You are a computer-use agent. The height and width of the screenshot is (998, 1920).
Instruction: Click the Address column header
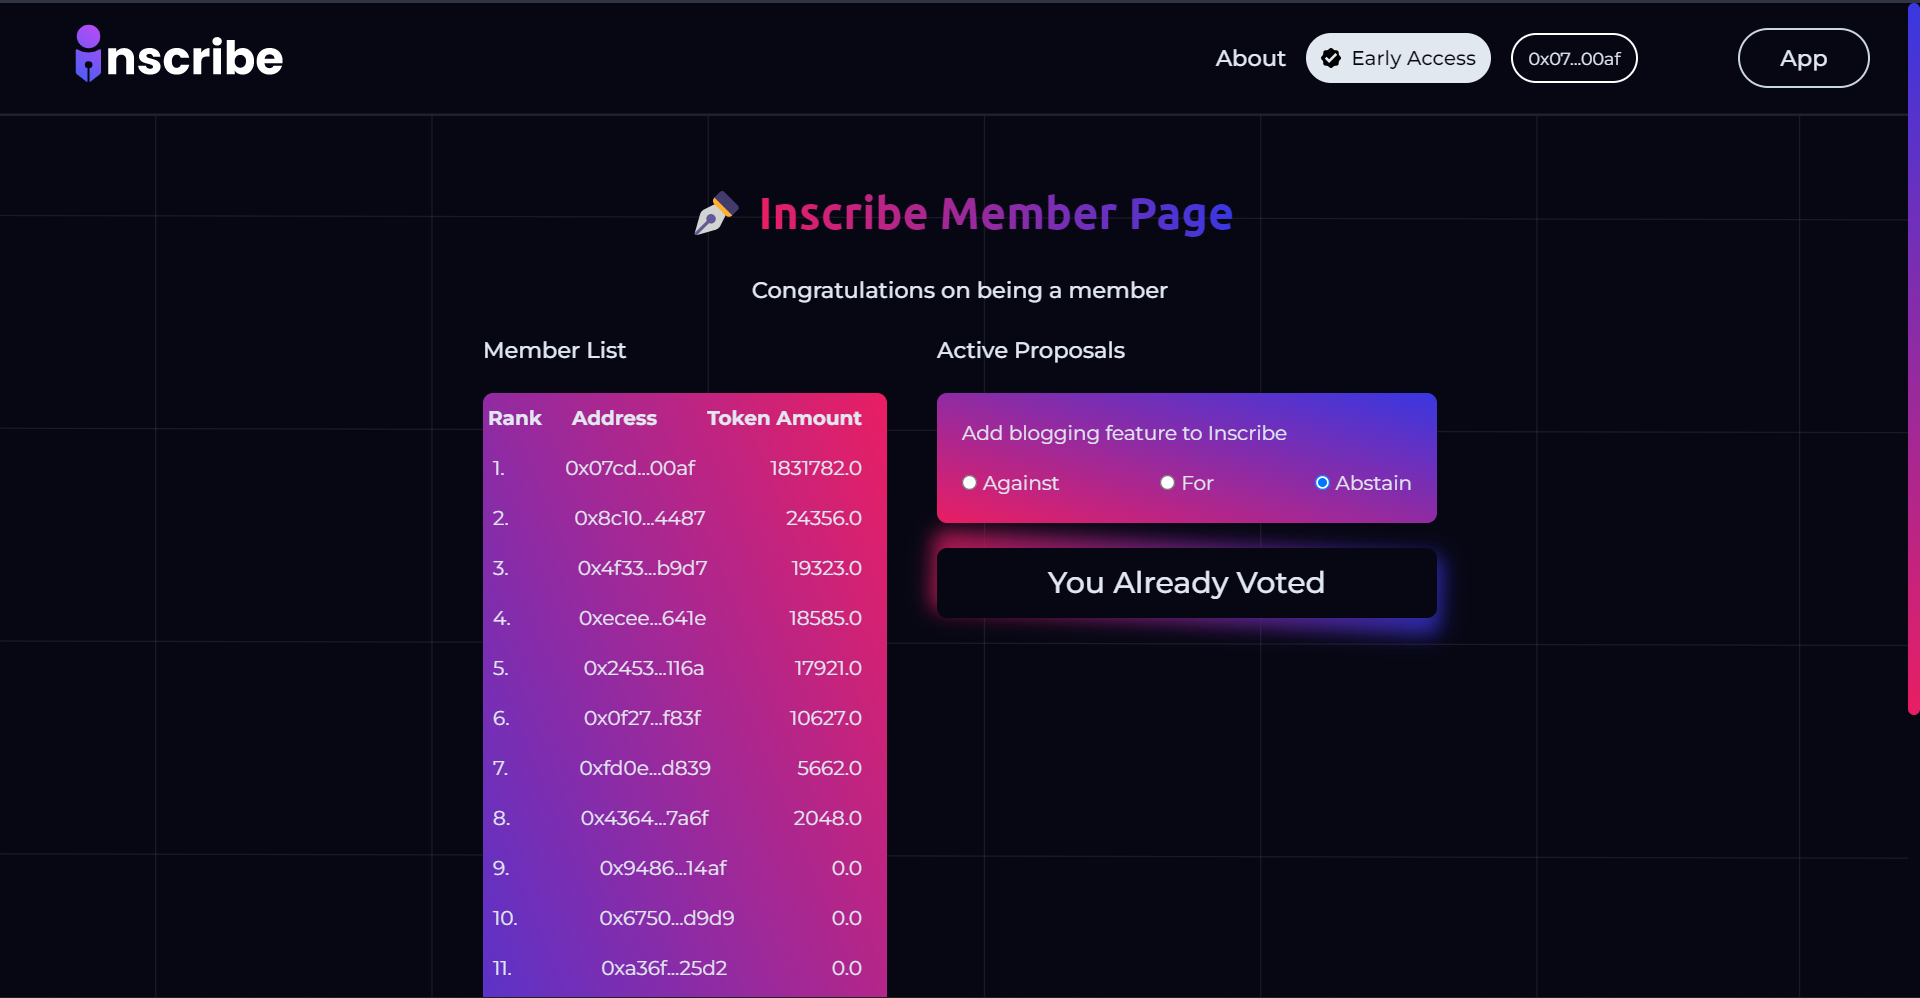(614, 418)
